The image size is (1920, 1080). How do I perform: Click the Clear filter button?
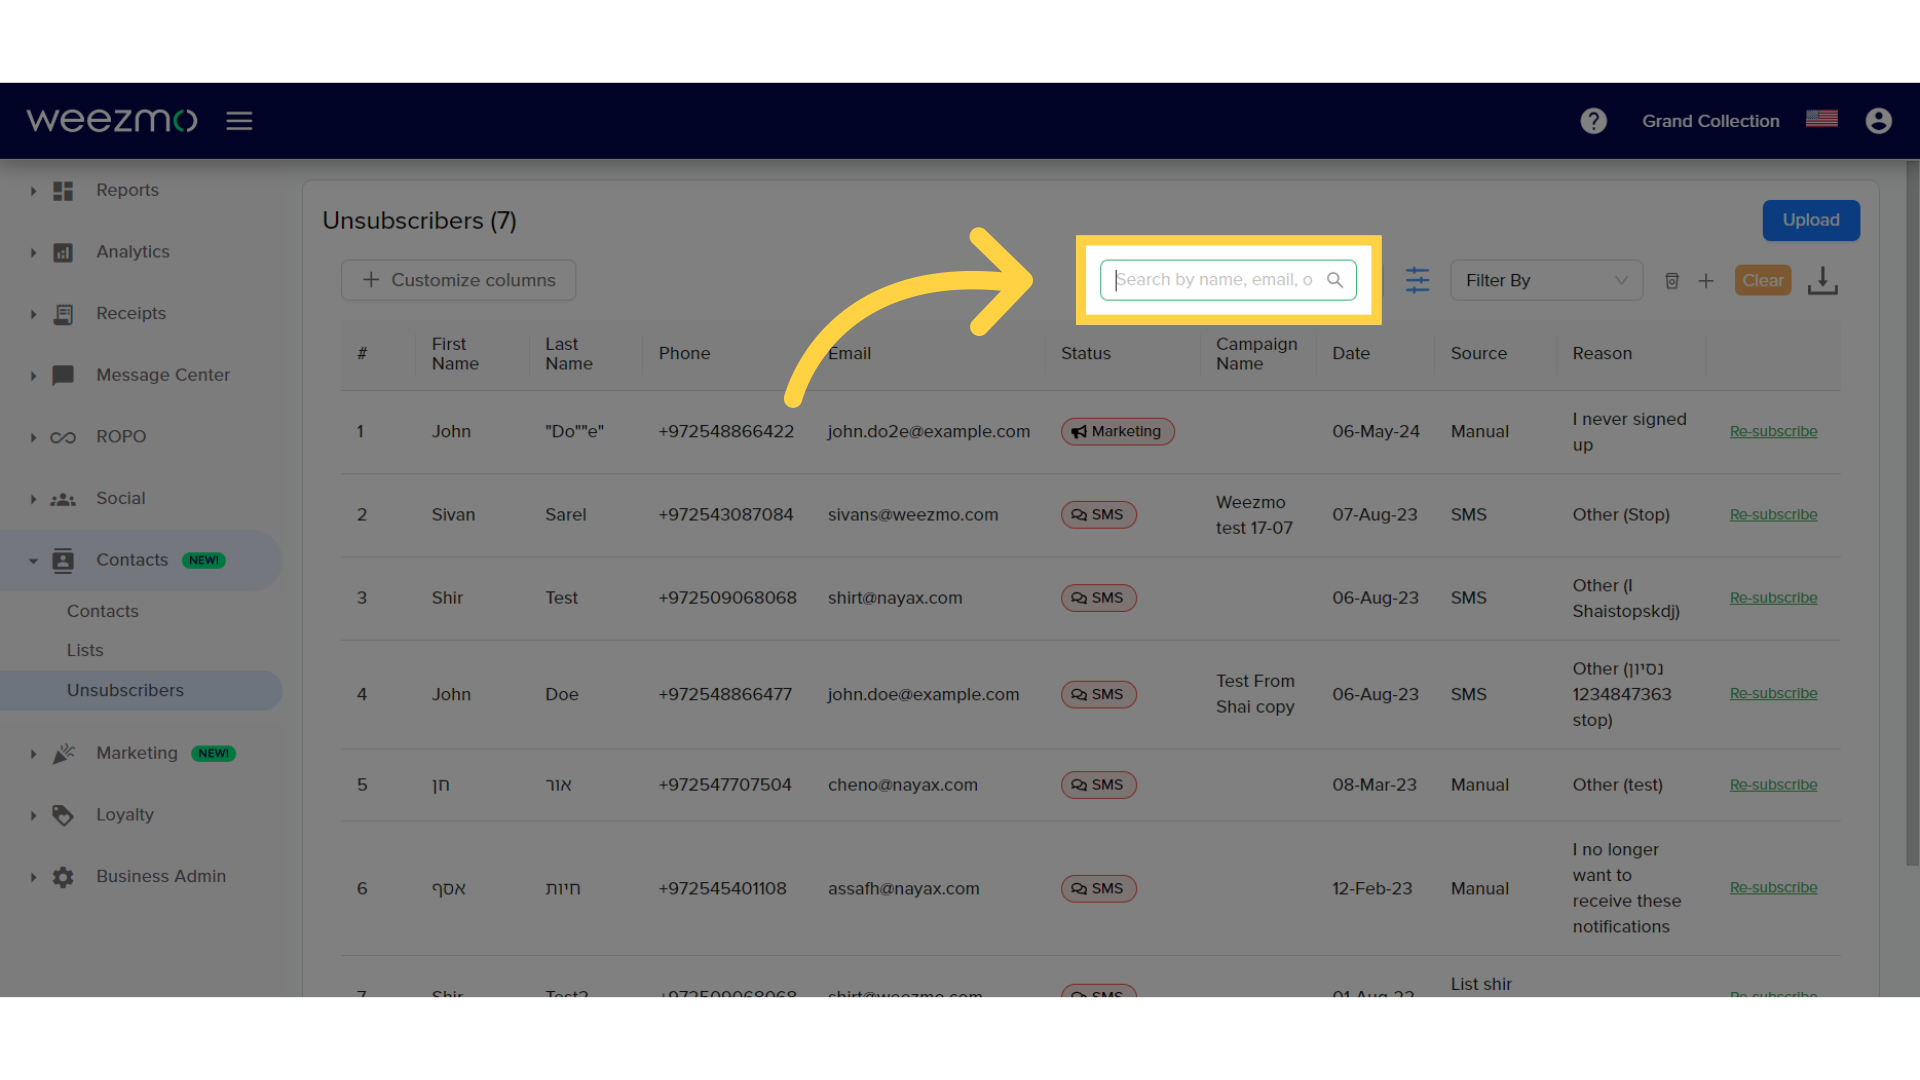click(x=1763, y=278)
